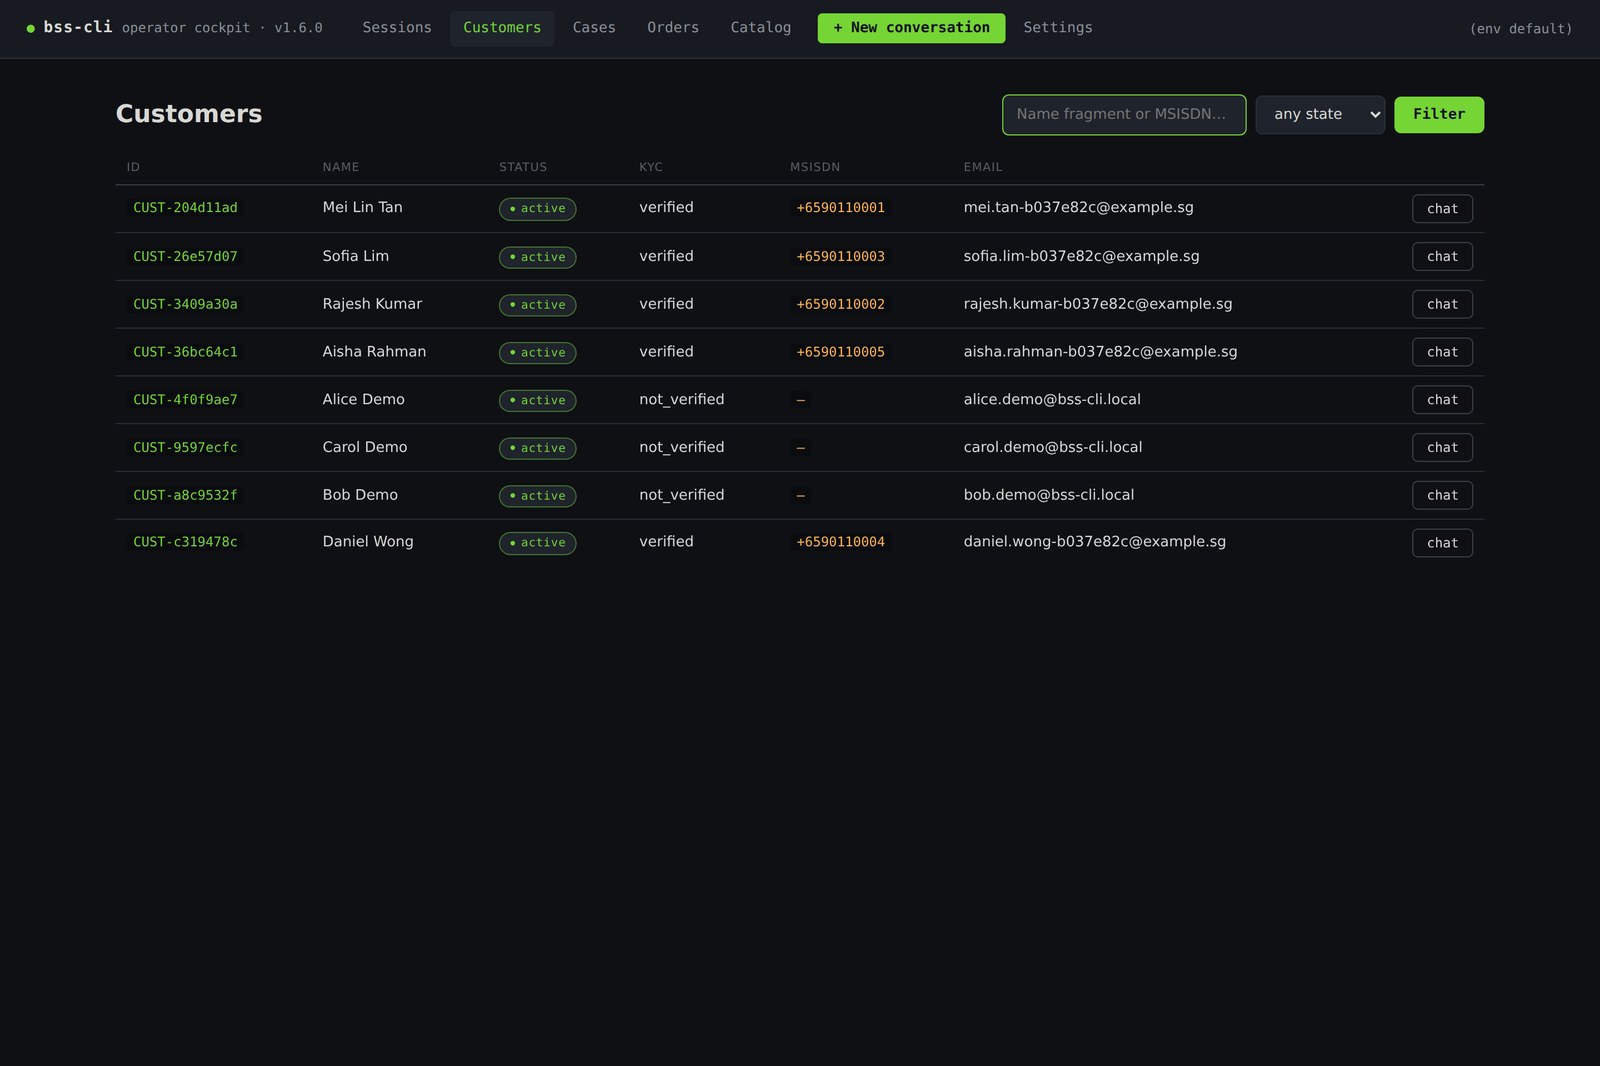Navigate to the Catalog tab
Viewport: 1600px width, 1066px height.
point(761,28)
